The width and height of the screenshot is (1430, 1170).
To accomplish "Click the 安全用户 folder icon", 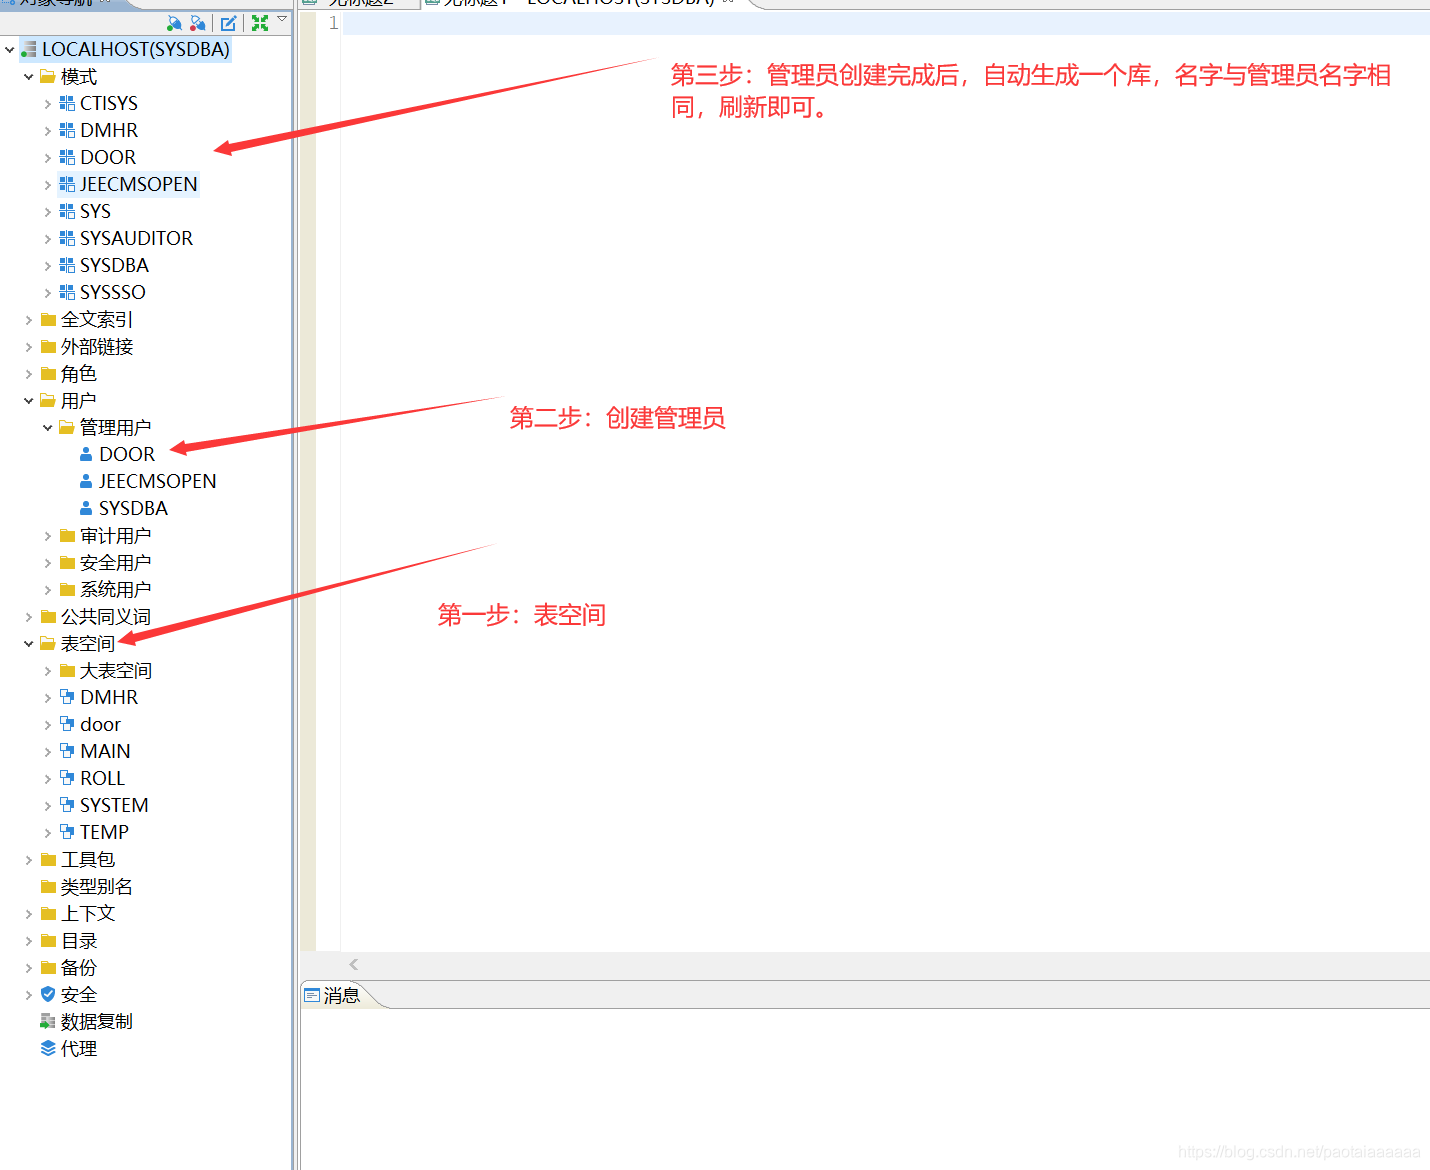I will 67,562.
